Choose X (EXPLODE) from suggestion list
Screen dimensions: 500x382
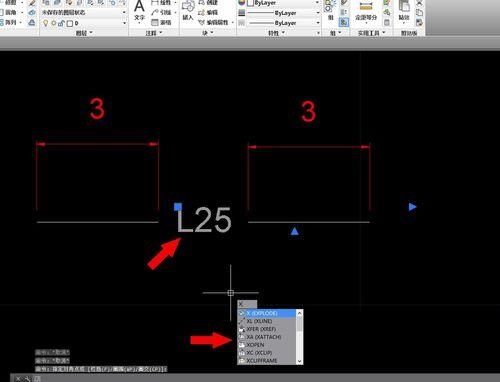click(267, 313)
